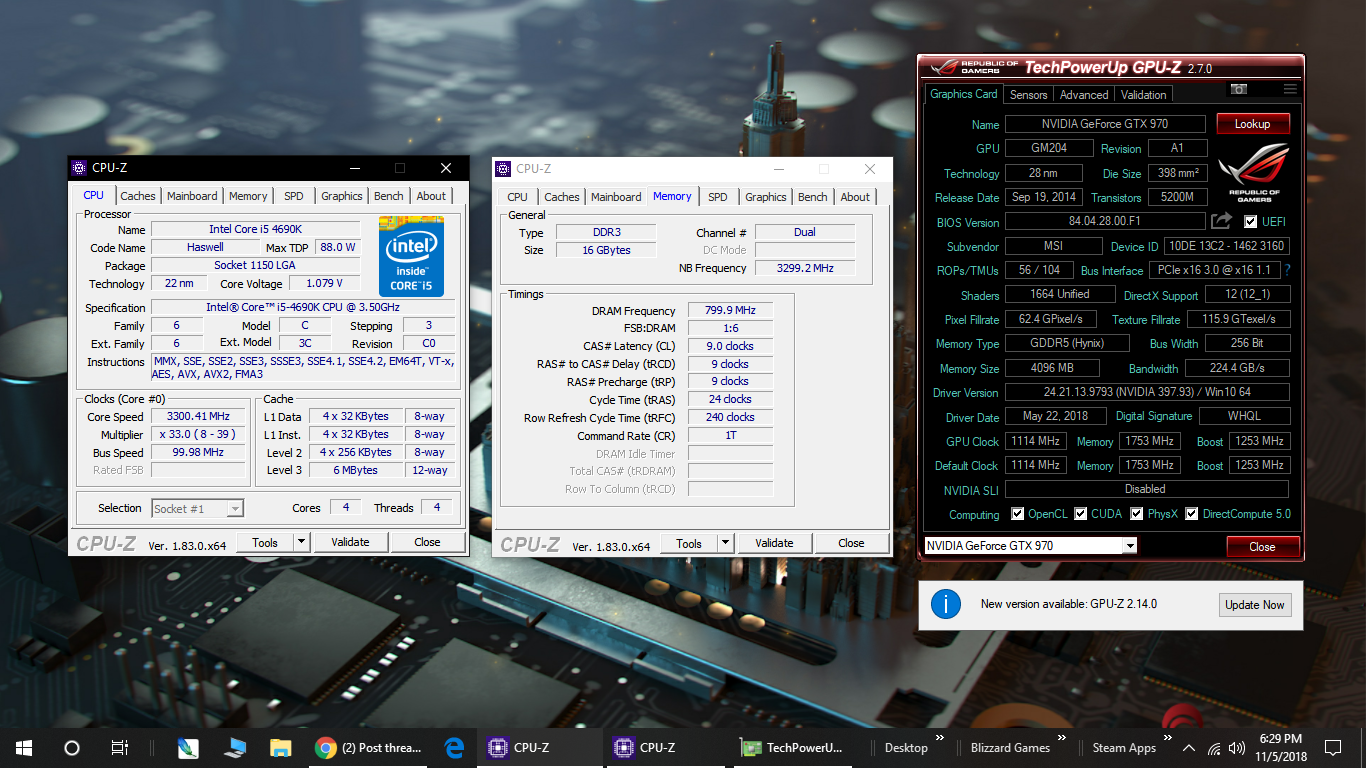This screenshot has width=1366, height=768.
Task: Click the BIOS save/export arrow icon
Action: [x=1221, y=221]
